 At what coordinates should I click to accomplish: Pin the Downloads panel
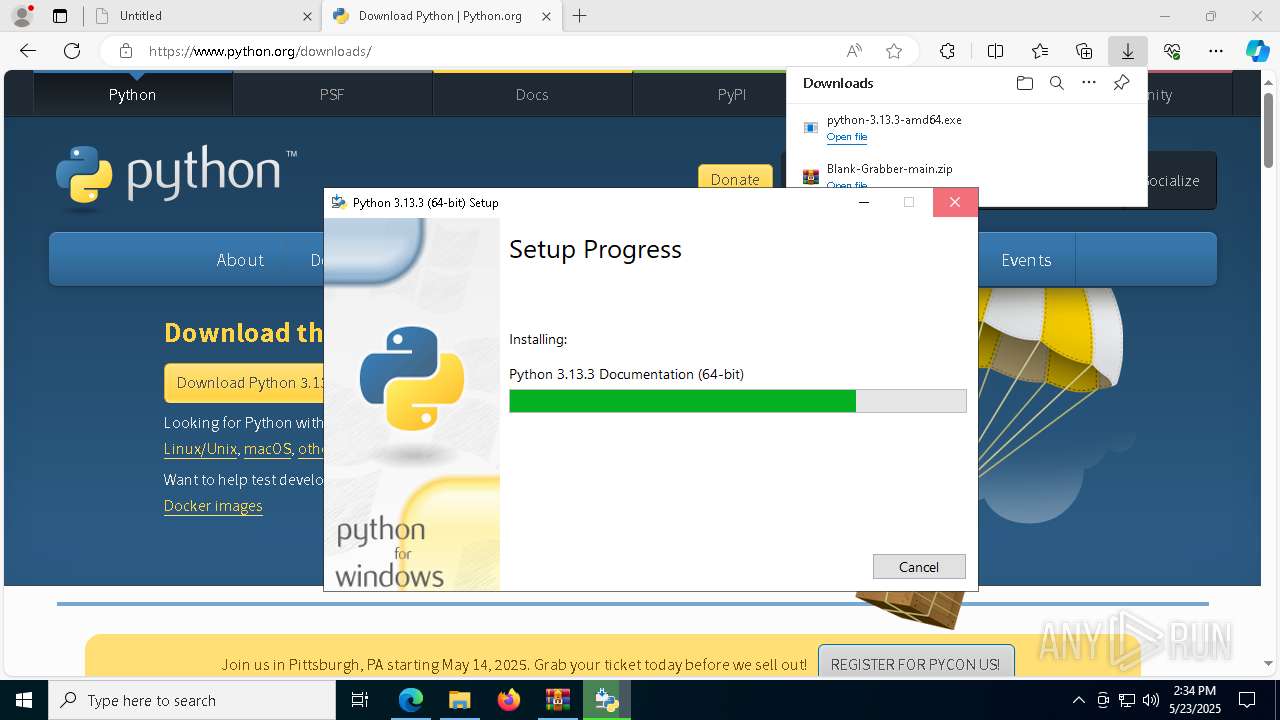click(1121, 83)
